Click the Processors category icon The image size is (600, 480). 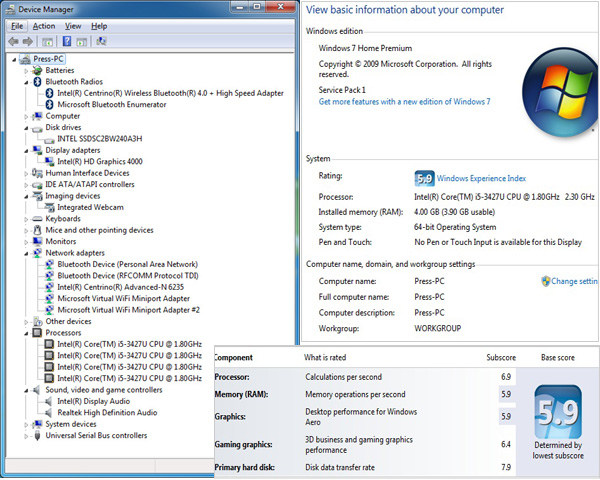click(37, 333)
